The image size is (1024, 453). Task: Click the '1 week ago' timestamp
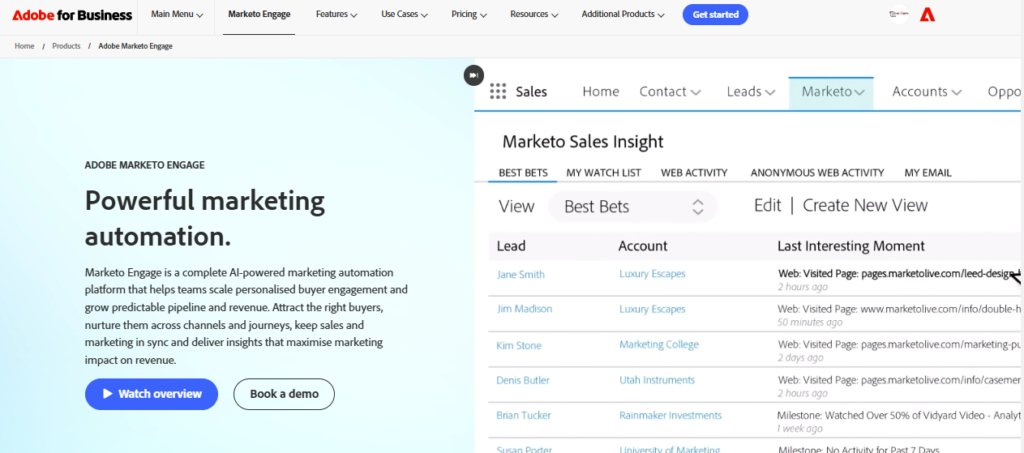pyautogui.click(x=799, y=428)
